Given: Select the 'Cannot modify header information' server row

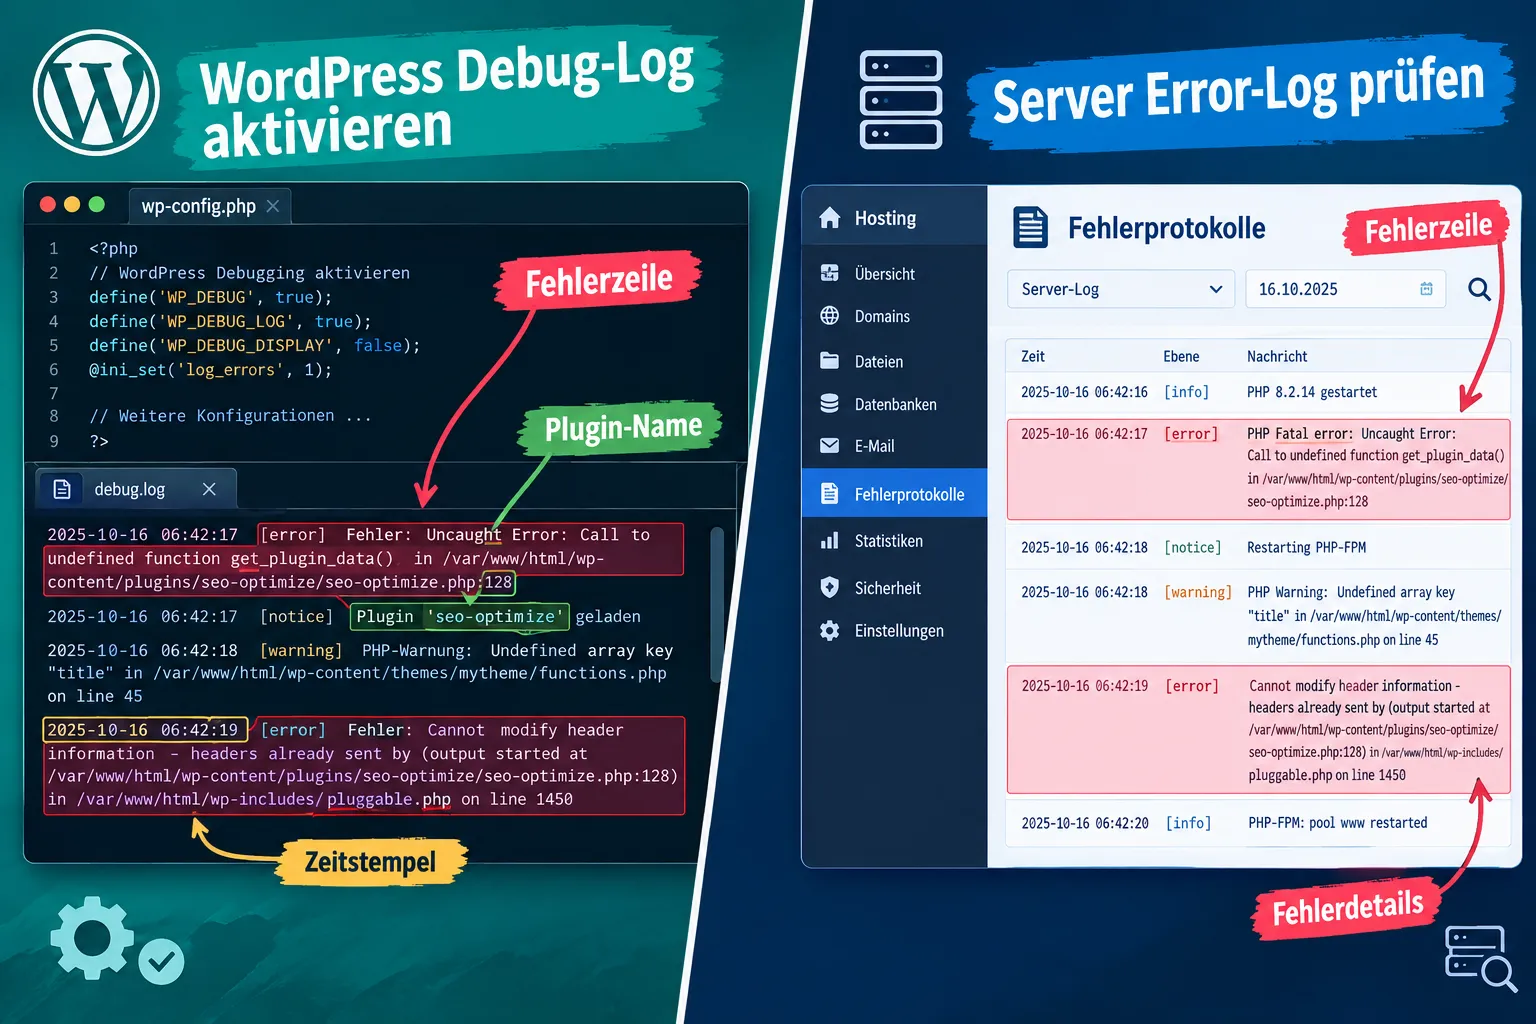Looking at the screenshot, I should point(1258,730).
